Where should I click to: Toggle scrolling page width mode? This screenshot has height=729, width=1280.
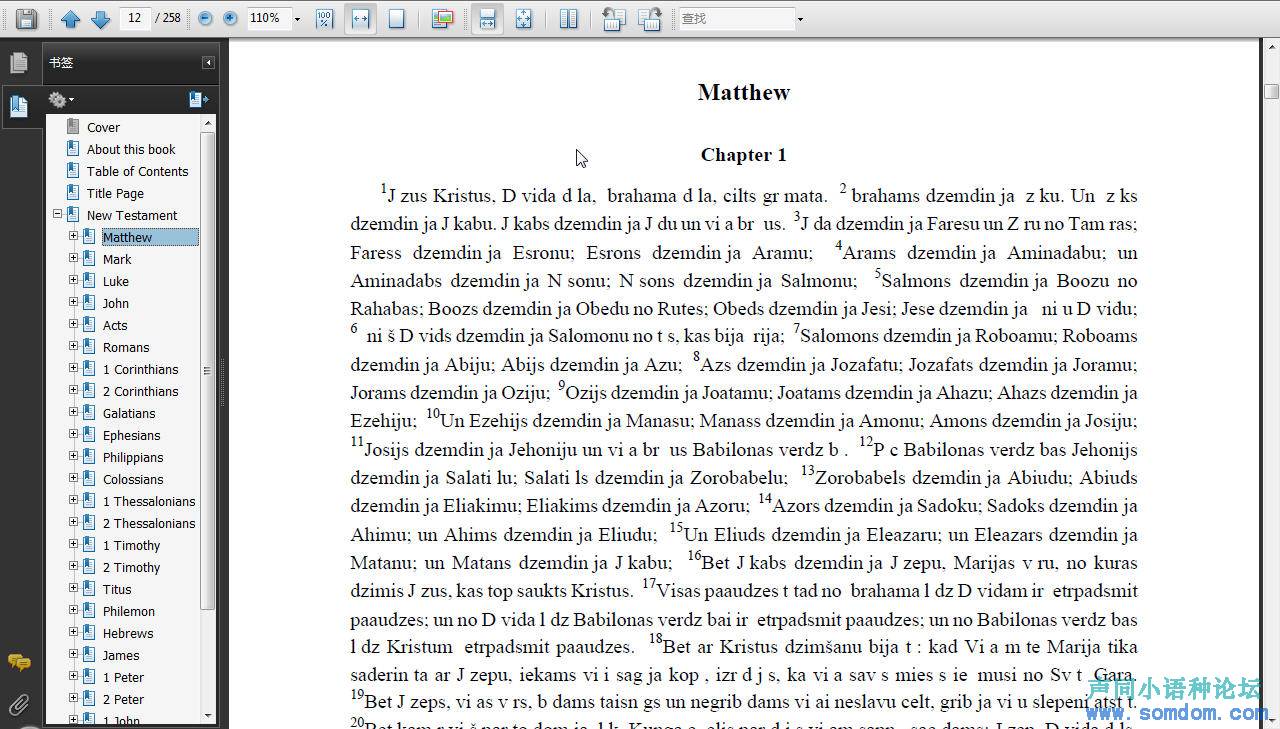tap(487, 18)
